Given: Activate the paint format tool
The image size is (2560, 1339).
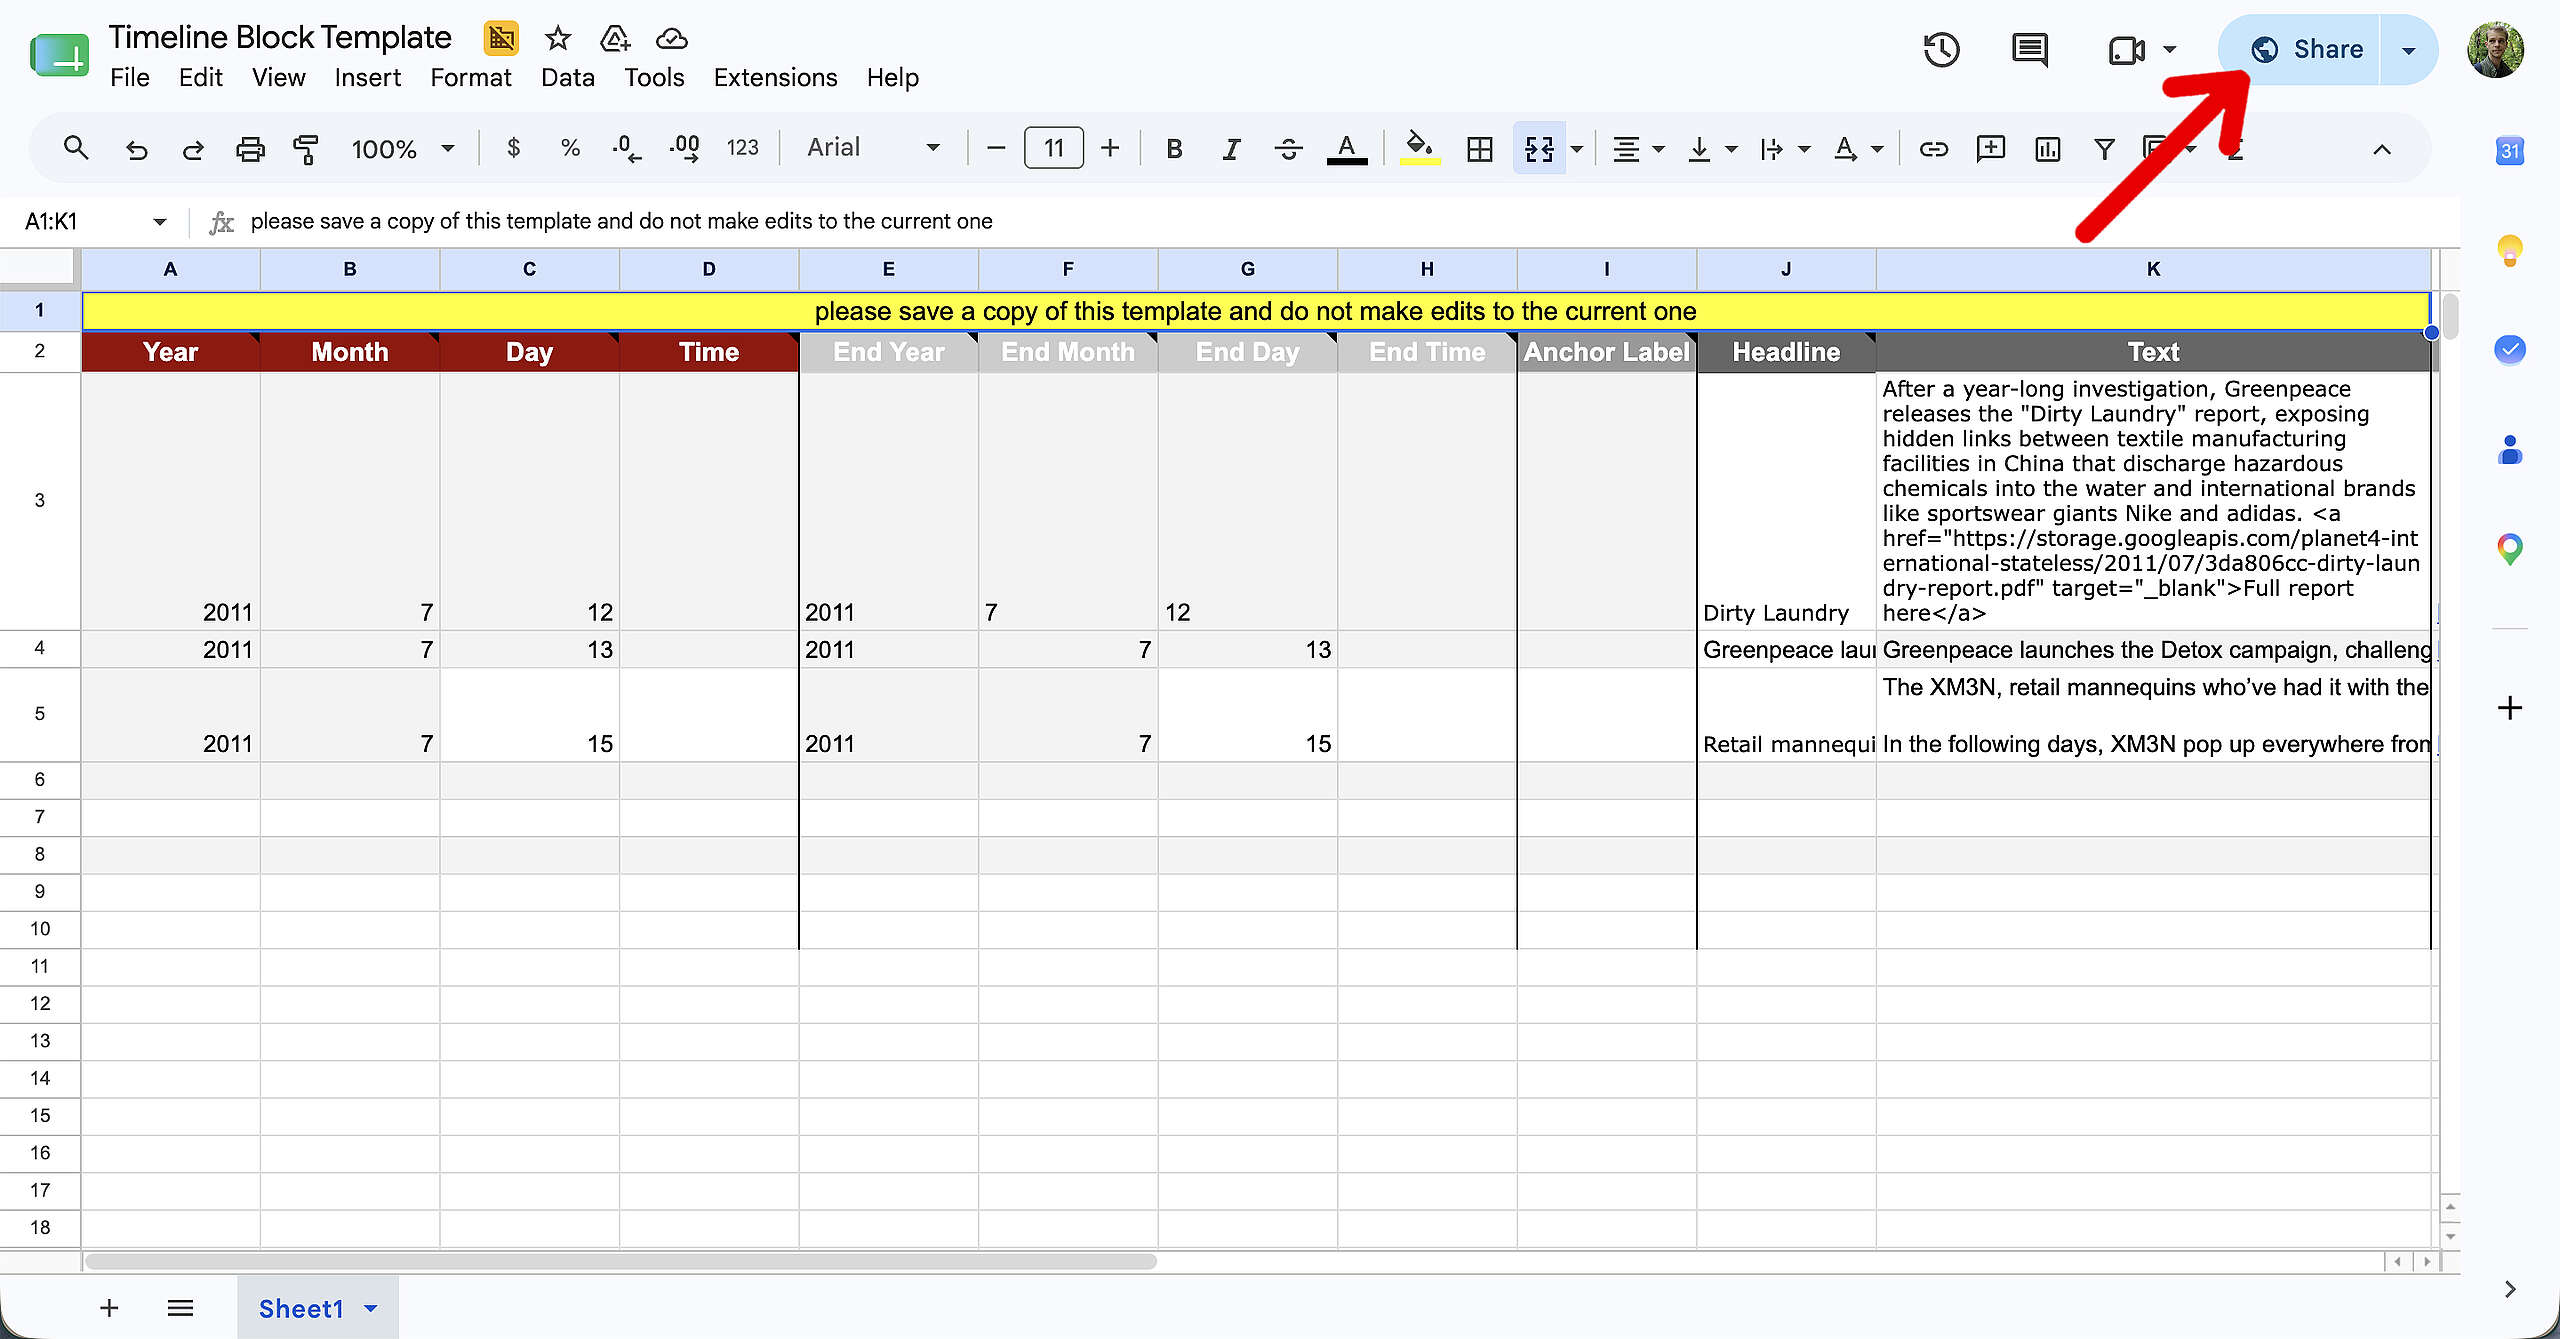Looking at the screenshot, I should 306,149.
